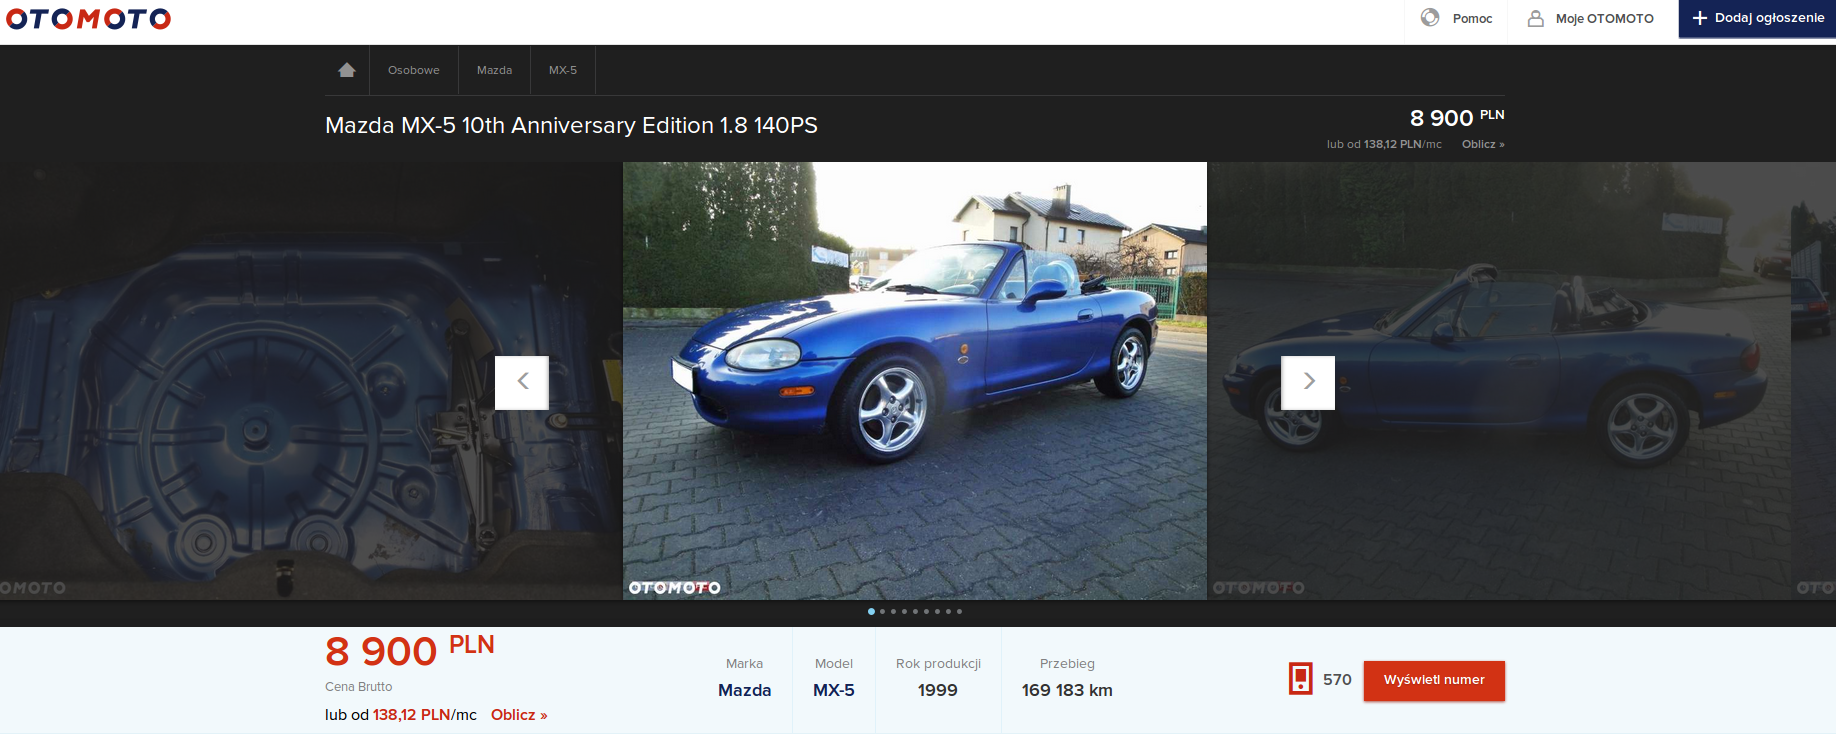Select dimmed side-view car photo

[1499, 381]
